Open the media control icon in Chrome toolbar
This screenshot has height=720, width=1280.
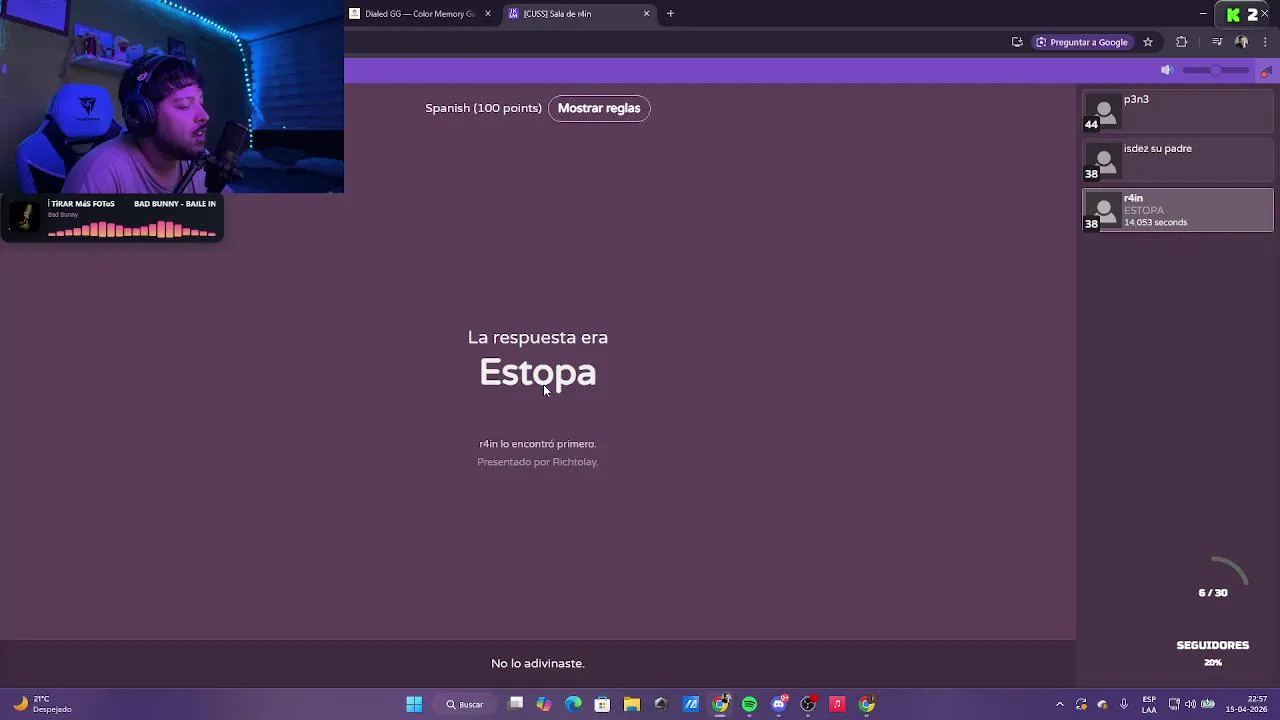[x=1217, y=42]
